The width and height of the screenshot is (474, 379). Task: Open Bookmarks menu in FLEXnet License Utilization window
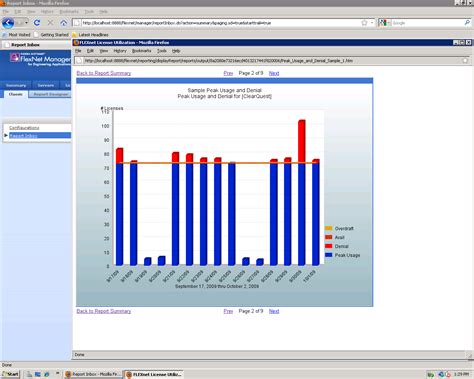coord(141,51)
